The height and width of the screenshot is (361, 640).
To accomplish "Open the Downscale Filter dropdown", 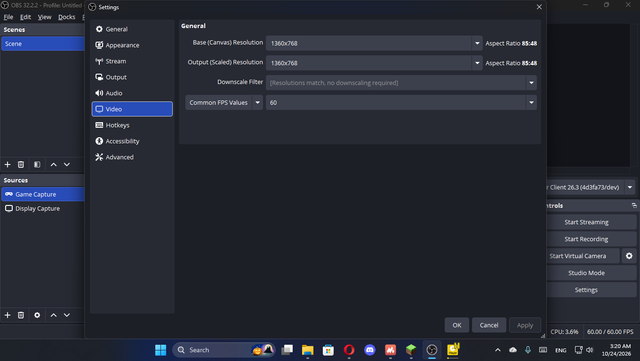I will point(401,82).
